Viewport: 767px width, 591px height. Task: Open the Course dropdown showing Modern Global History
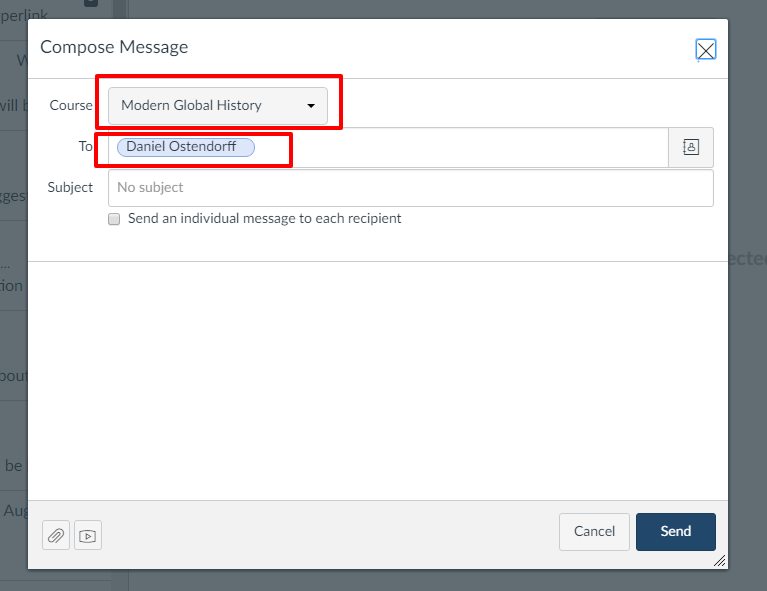pos(217,105)
